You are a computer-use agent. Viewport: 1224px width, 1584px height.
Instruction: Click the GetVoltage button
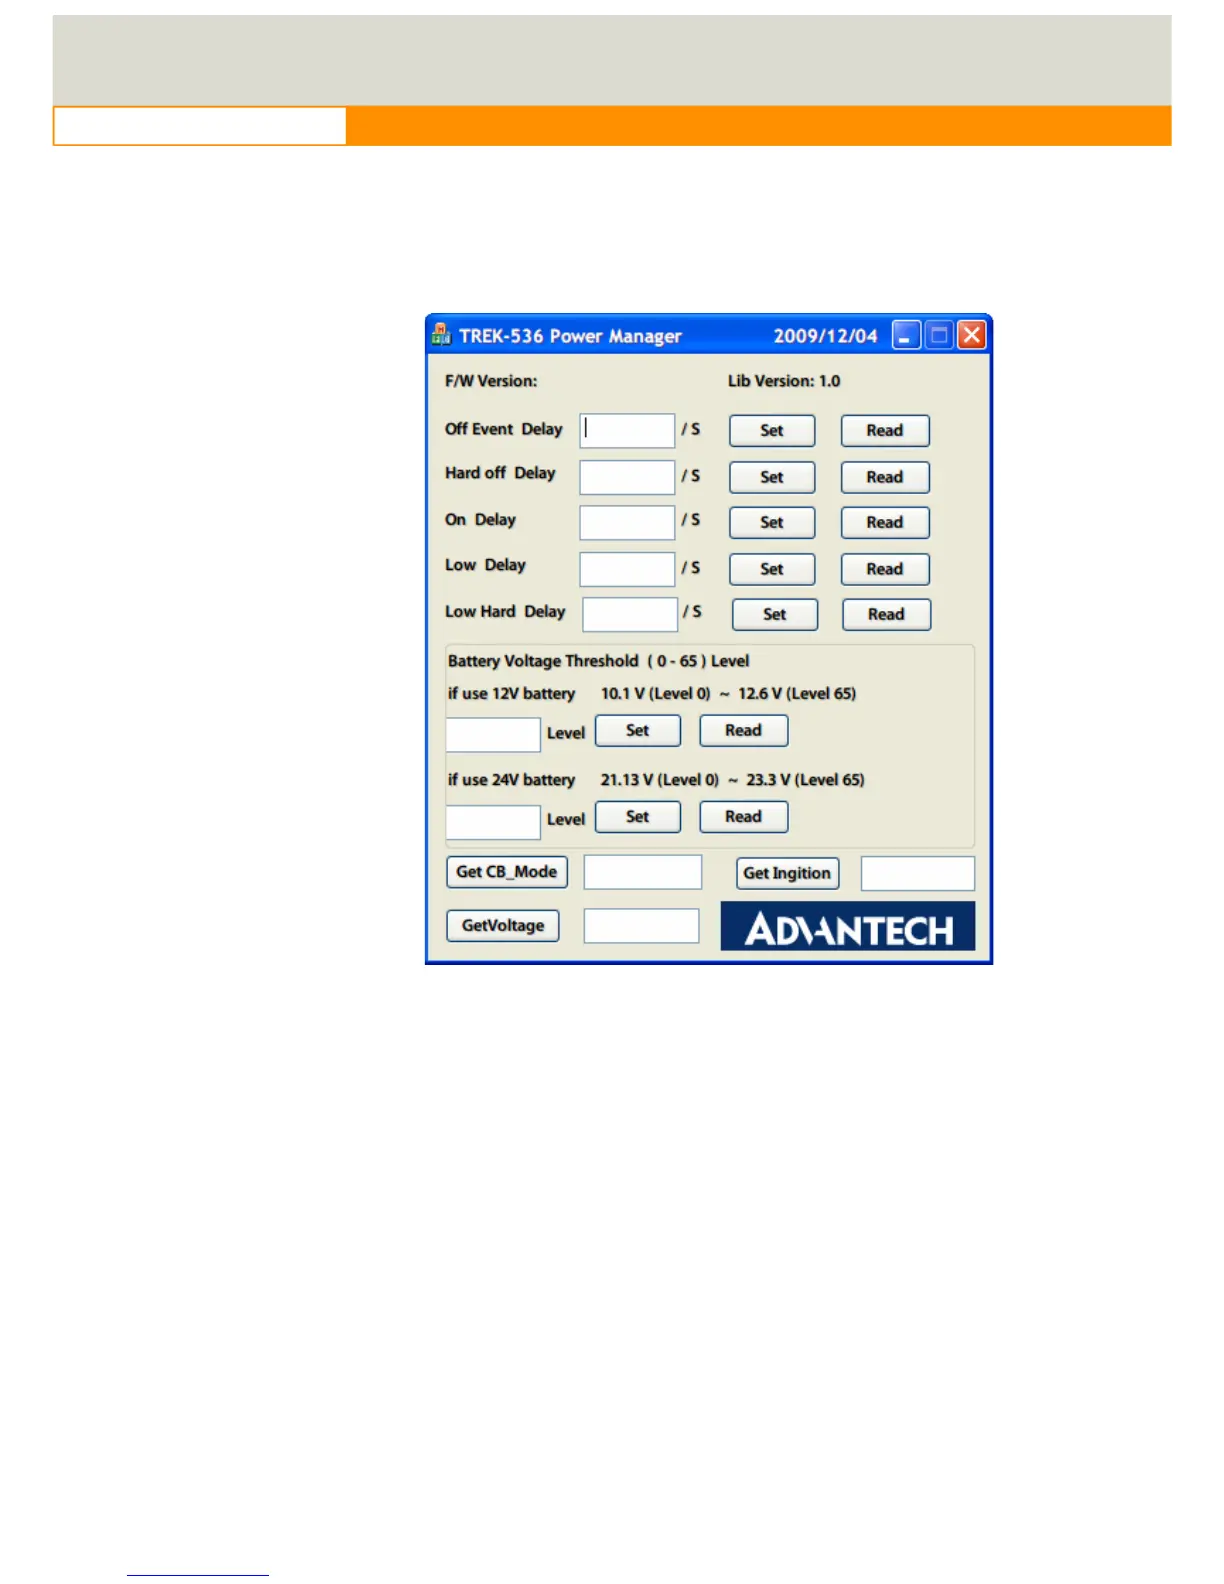(503, 926)
